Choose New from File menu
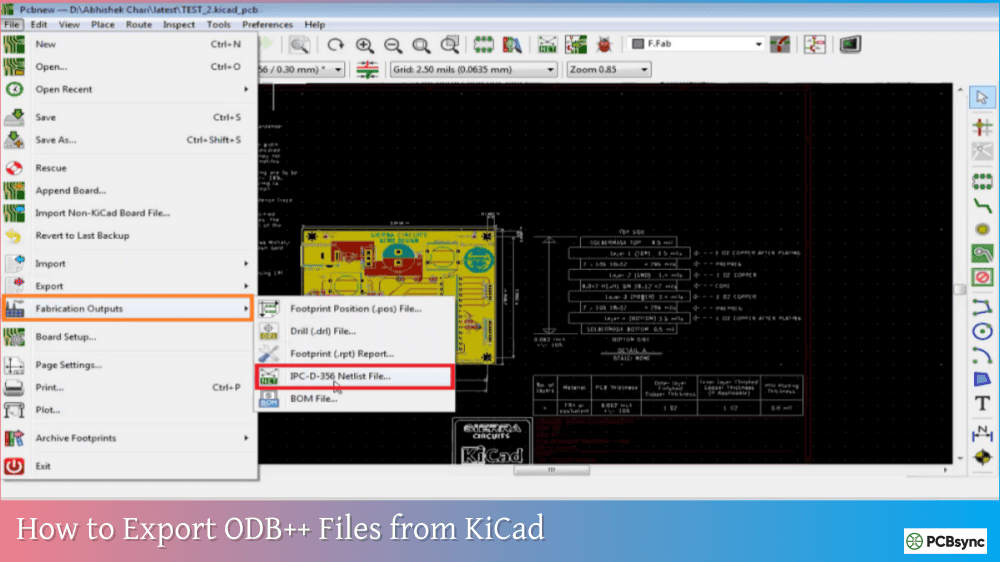Screen dimensions: 1000x562 (x=129, y=44)
